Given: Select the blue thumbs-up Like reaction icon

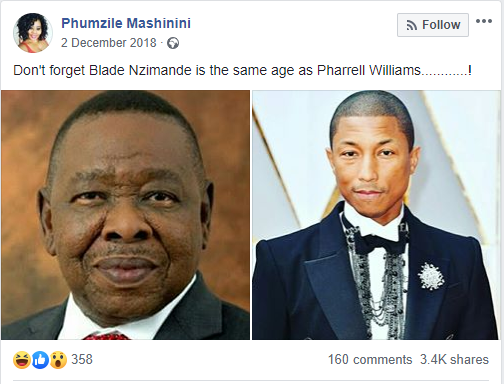Looking at the screenshot, I should (40, 360).
